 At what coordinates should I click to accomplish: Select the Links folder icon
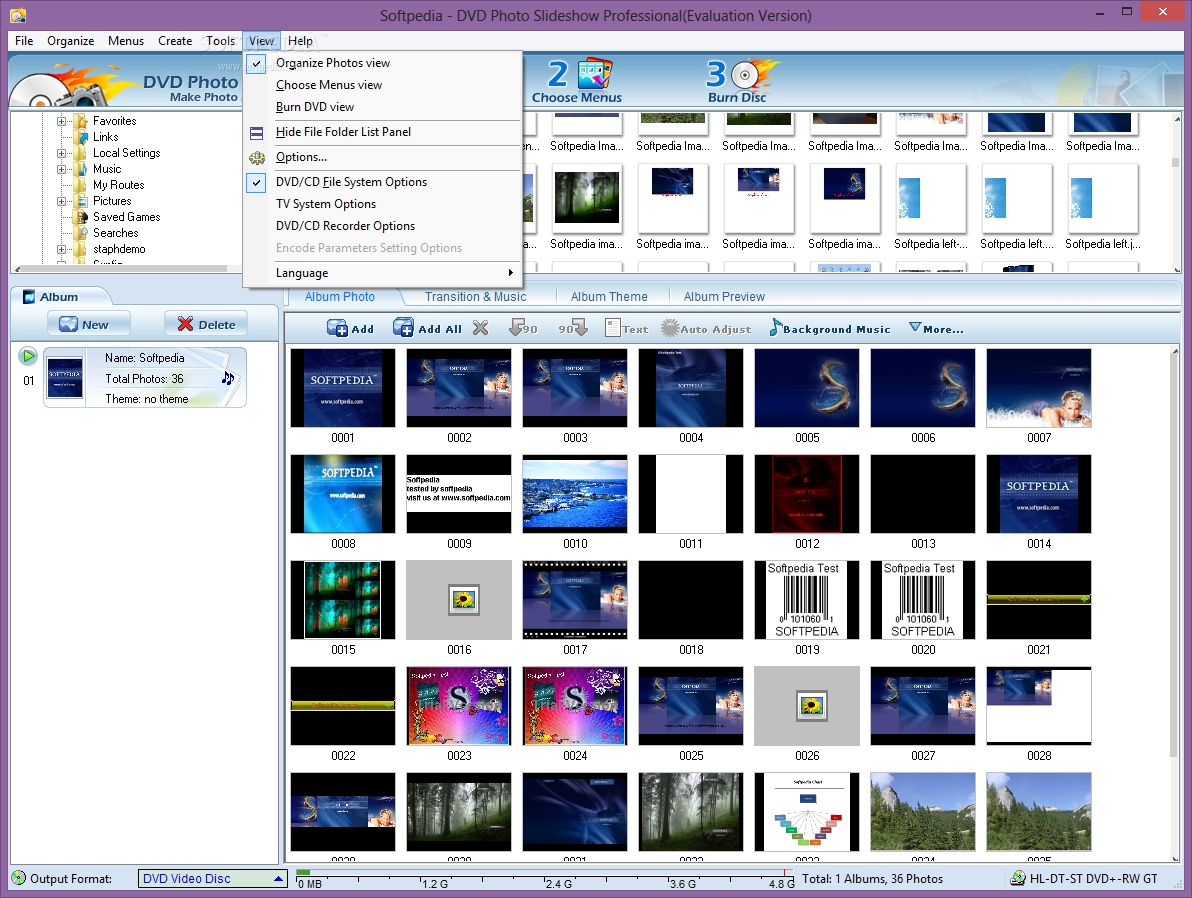(x=81, y=137)
